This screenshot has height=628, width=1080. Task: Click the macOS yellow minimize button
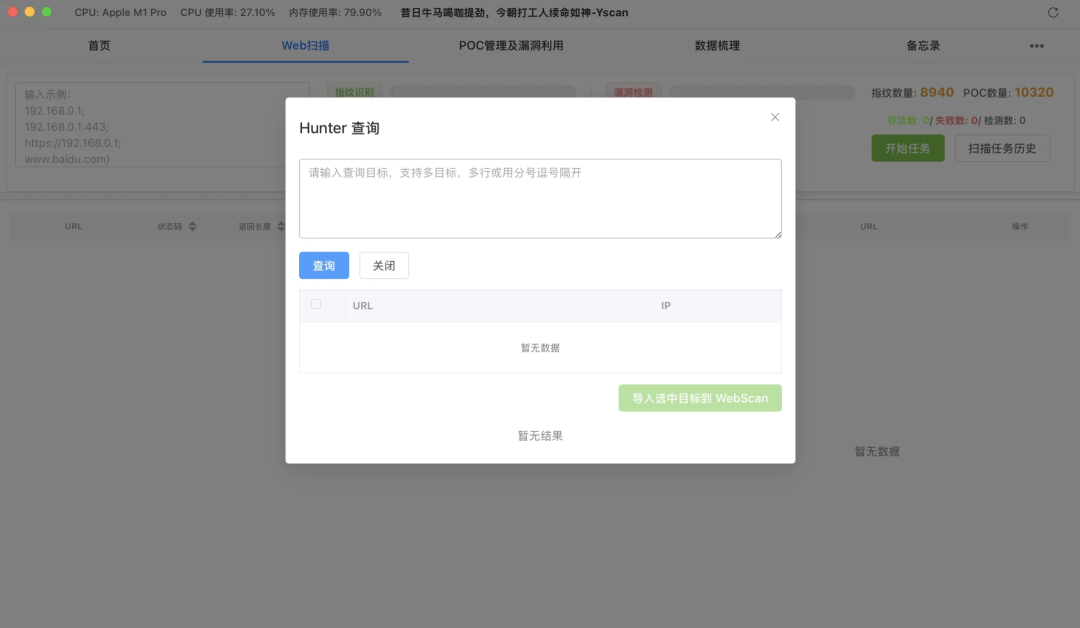(30, 12)
